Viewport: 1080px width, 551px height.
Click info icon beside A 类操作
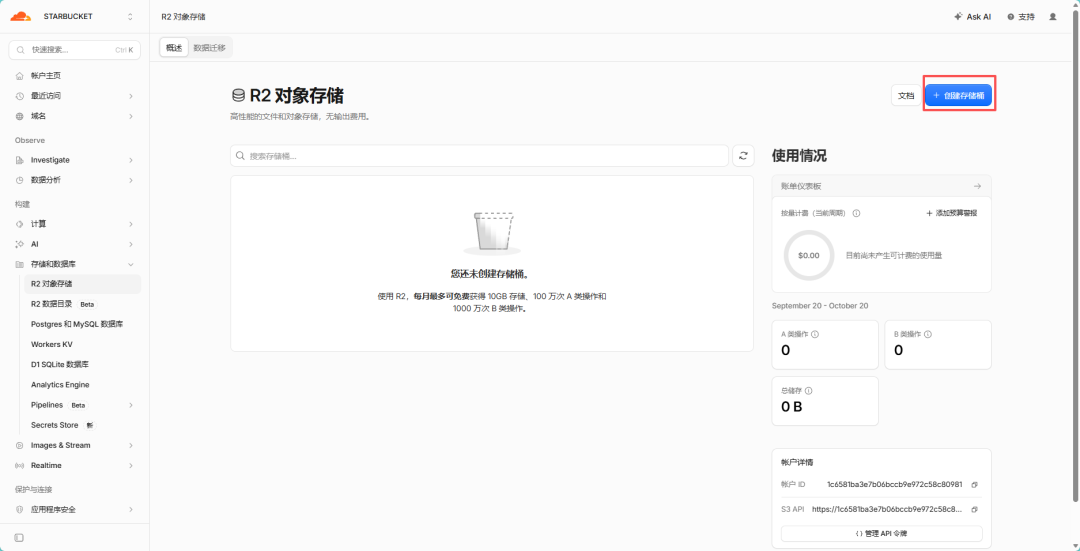click(x=815, y=334)
